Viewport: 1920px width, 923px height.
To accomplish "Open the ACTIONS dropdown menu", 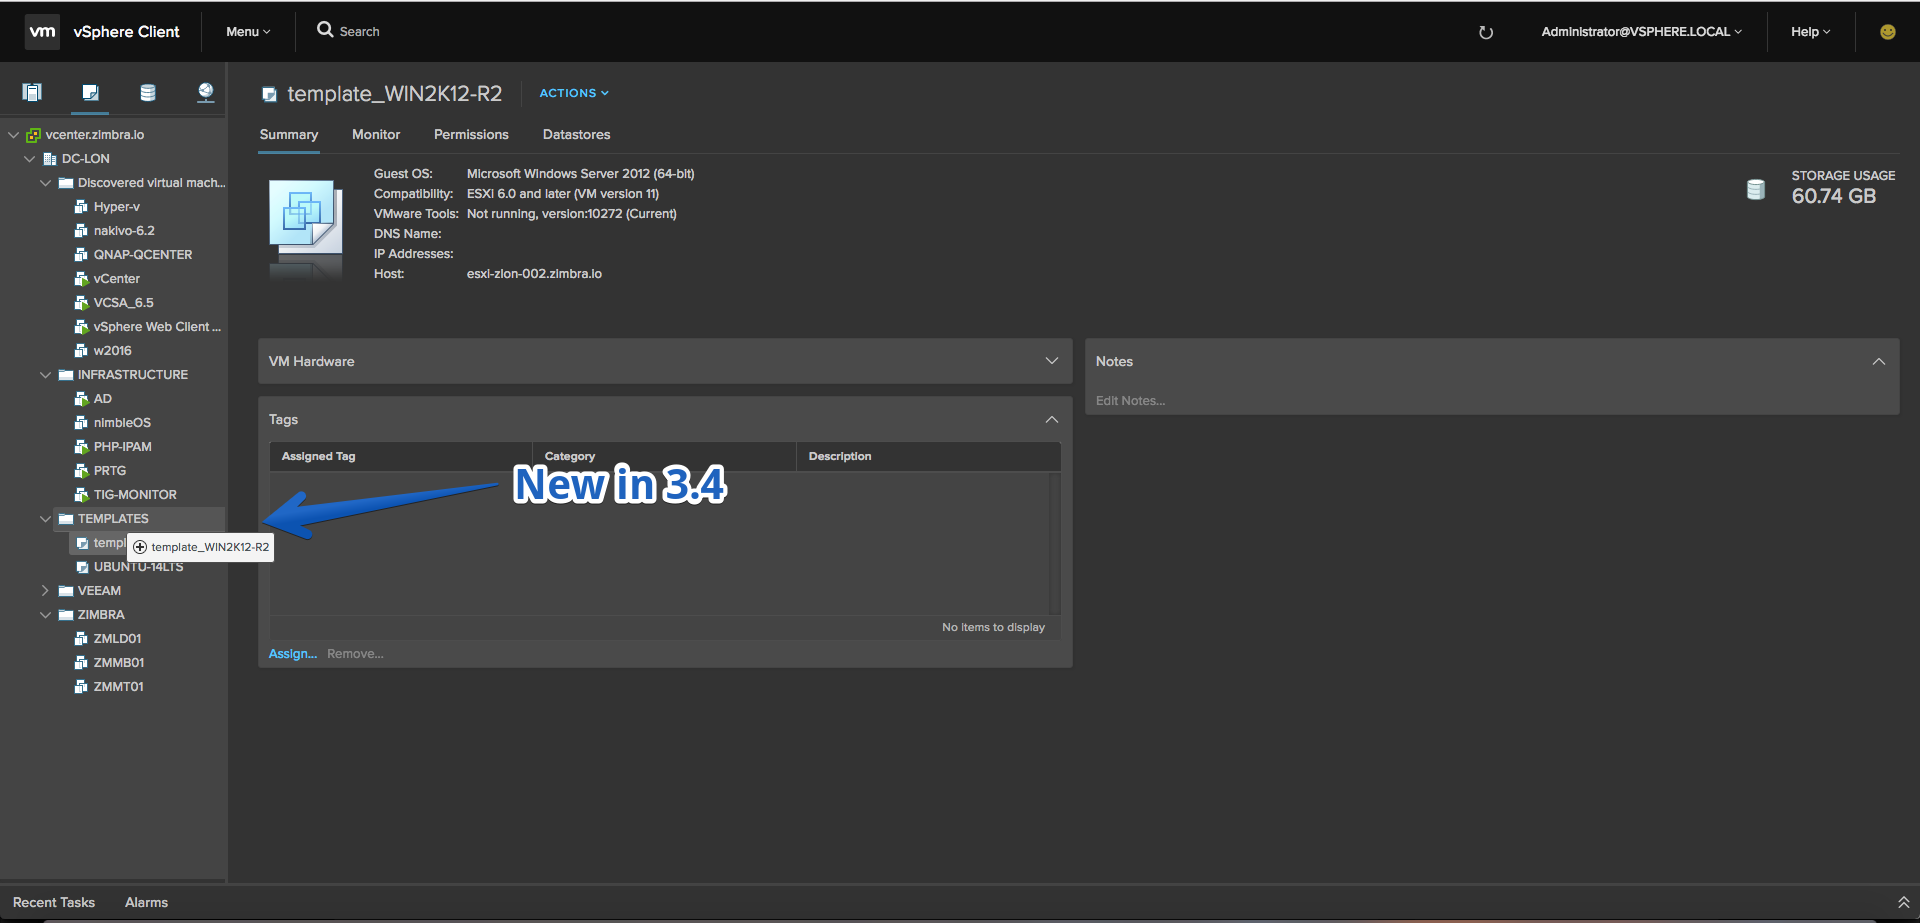I will pos(574,93).
